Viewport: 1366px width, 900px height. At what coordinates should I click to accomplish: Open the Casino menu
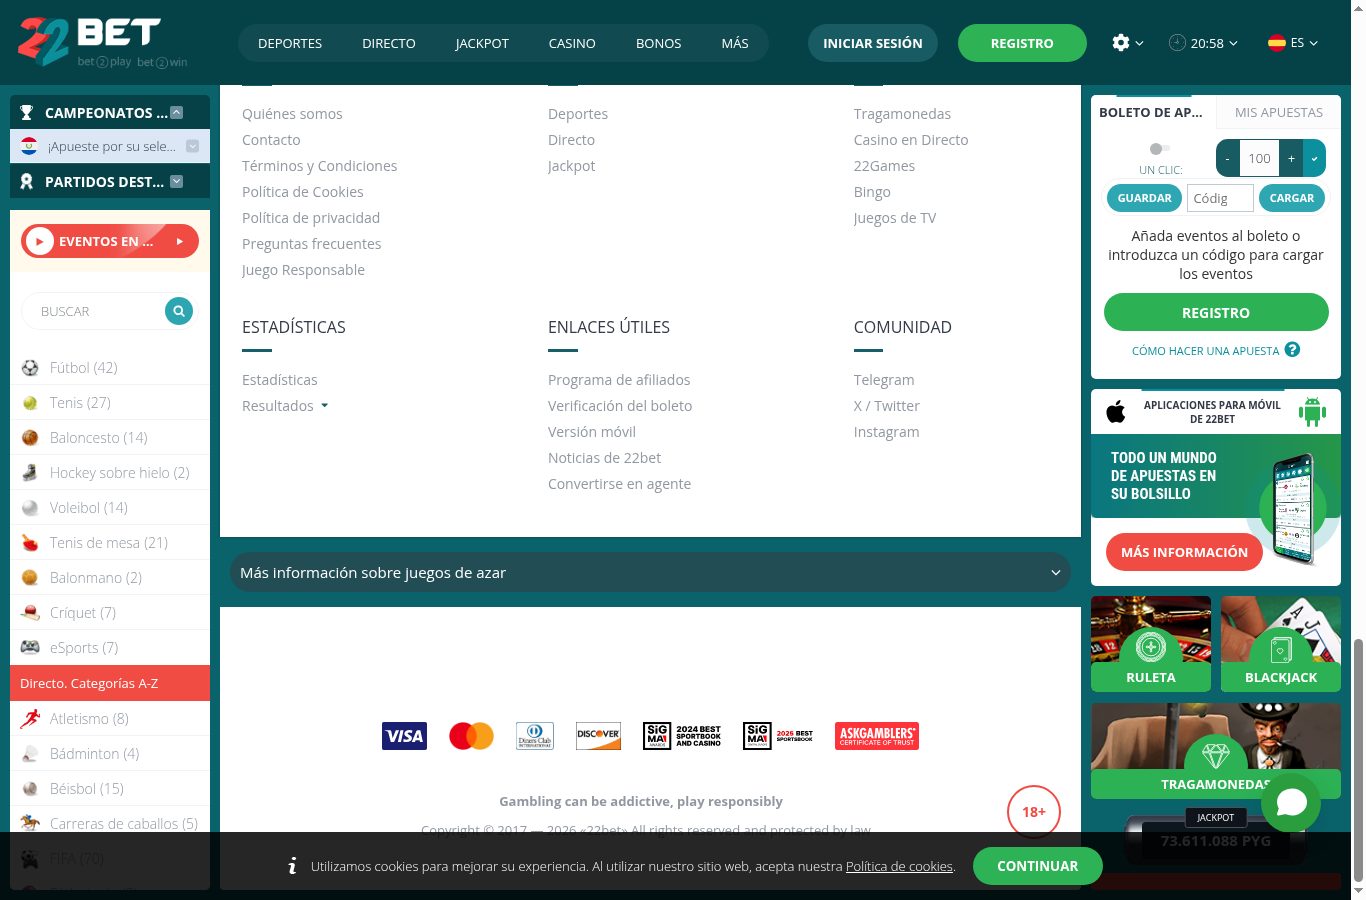click(572, 43)
